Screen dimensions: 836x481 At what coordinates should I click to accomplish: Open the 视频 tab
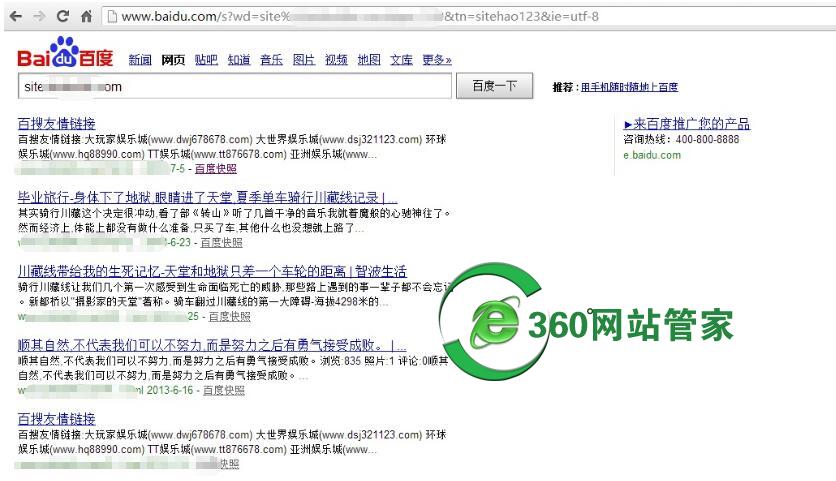click(x=336, y=60)
